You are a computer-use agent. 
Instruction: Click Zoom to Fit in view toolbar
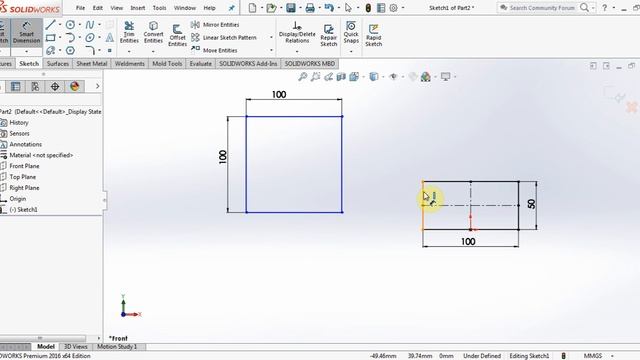302,76
